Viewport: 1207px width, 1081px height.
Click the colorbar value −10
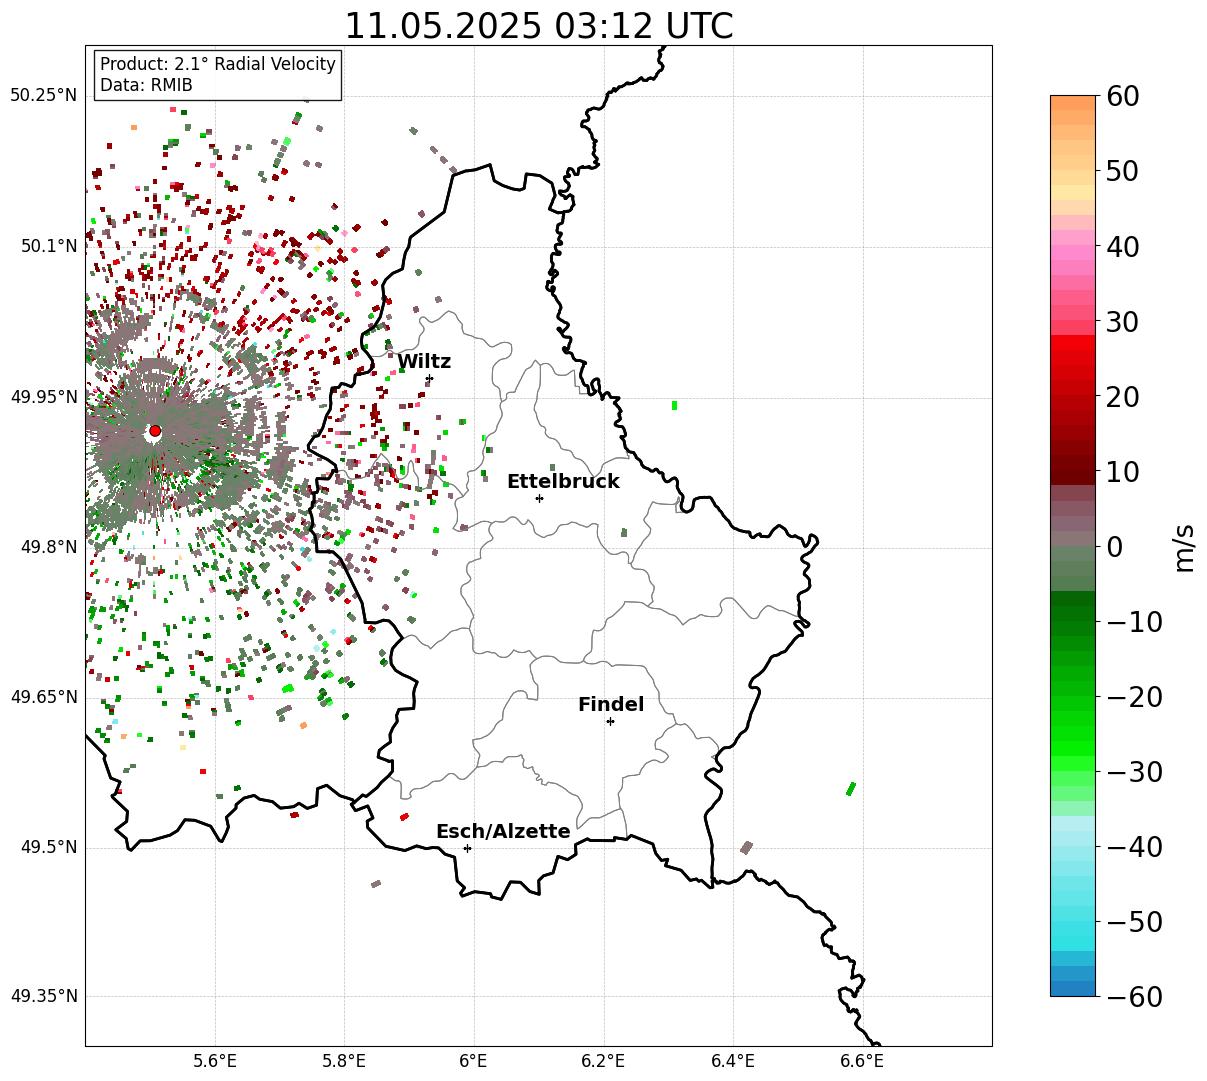(1135, 622)
